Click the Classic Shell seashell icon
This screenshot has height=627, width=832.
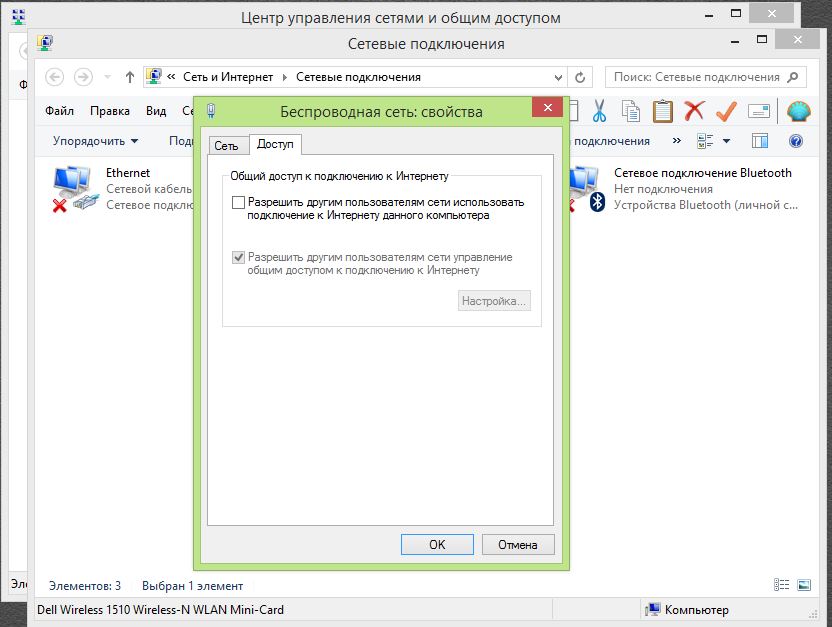click(798, 111)
